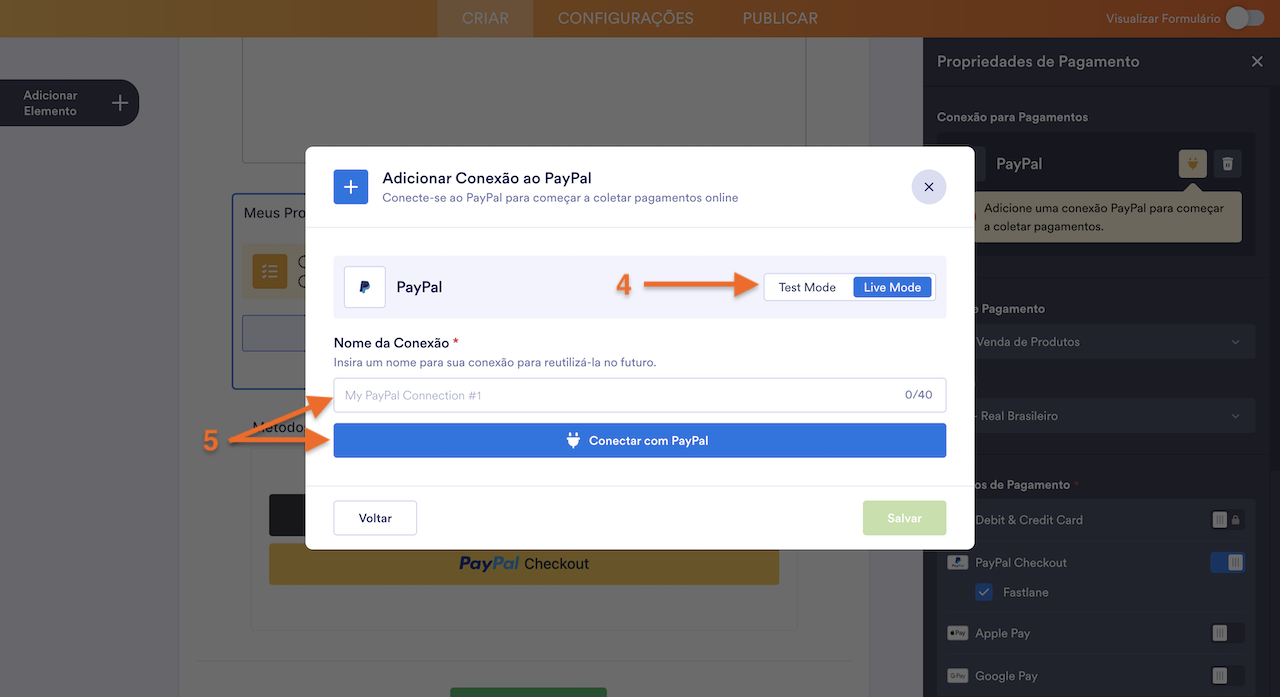Switch to the CONFIGURAÇÕES tab
This screenshot has height=697, width=1280.
pos(625,17)
